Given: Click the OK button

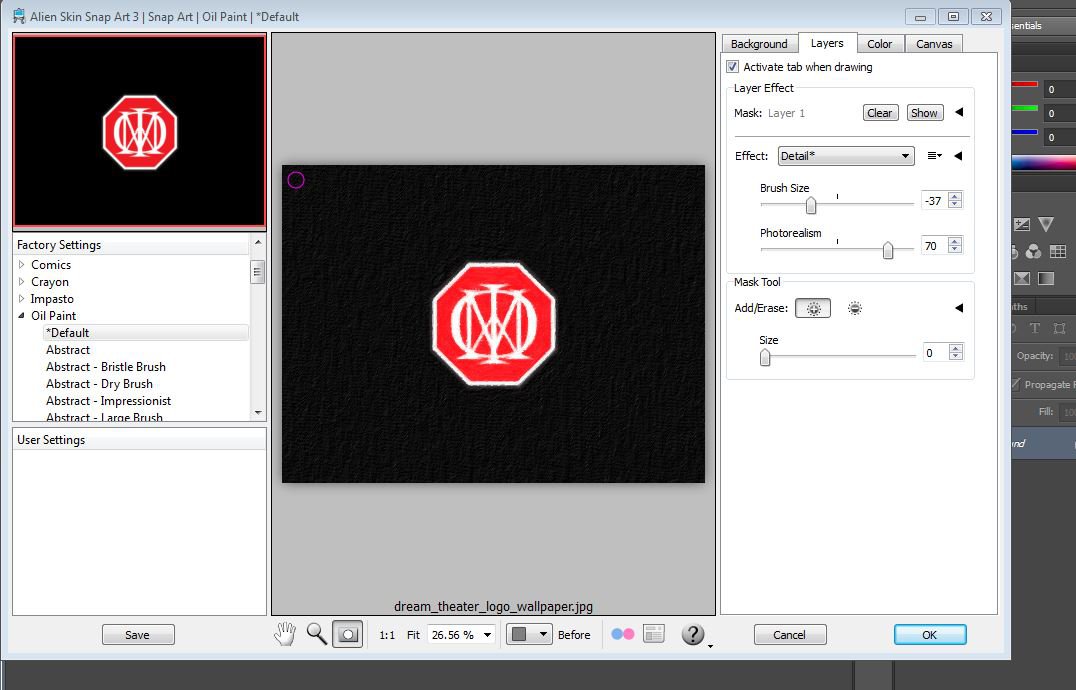Looking at the screenshot, I should click(x=930, y=634).
